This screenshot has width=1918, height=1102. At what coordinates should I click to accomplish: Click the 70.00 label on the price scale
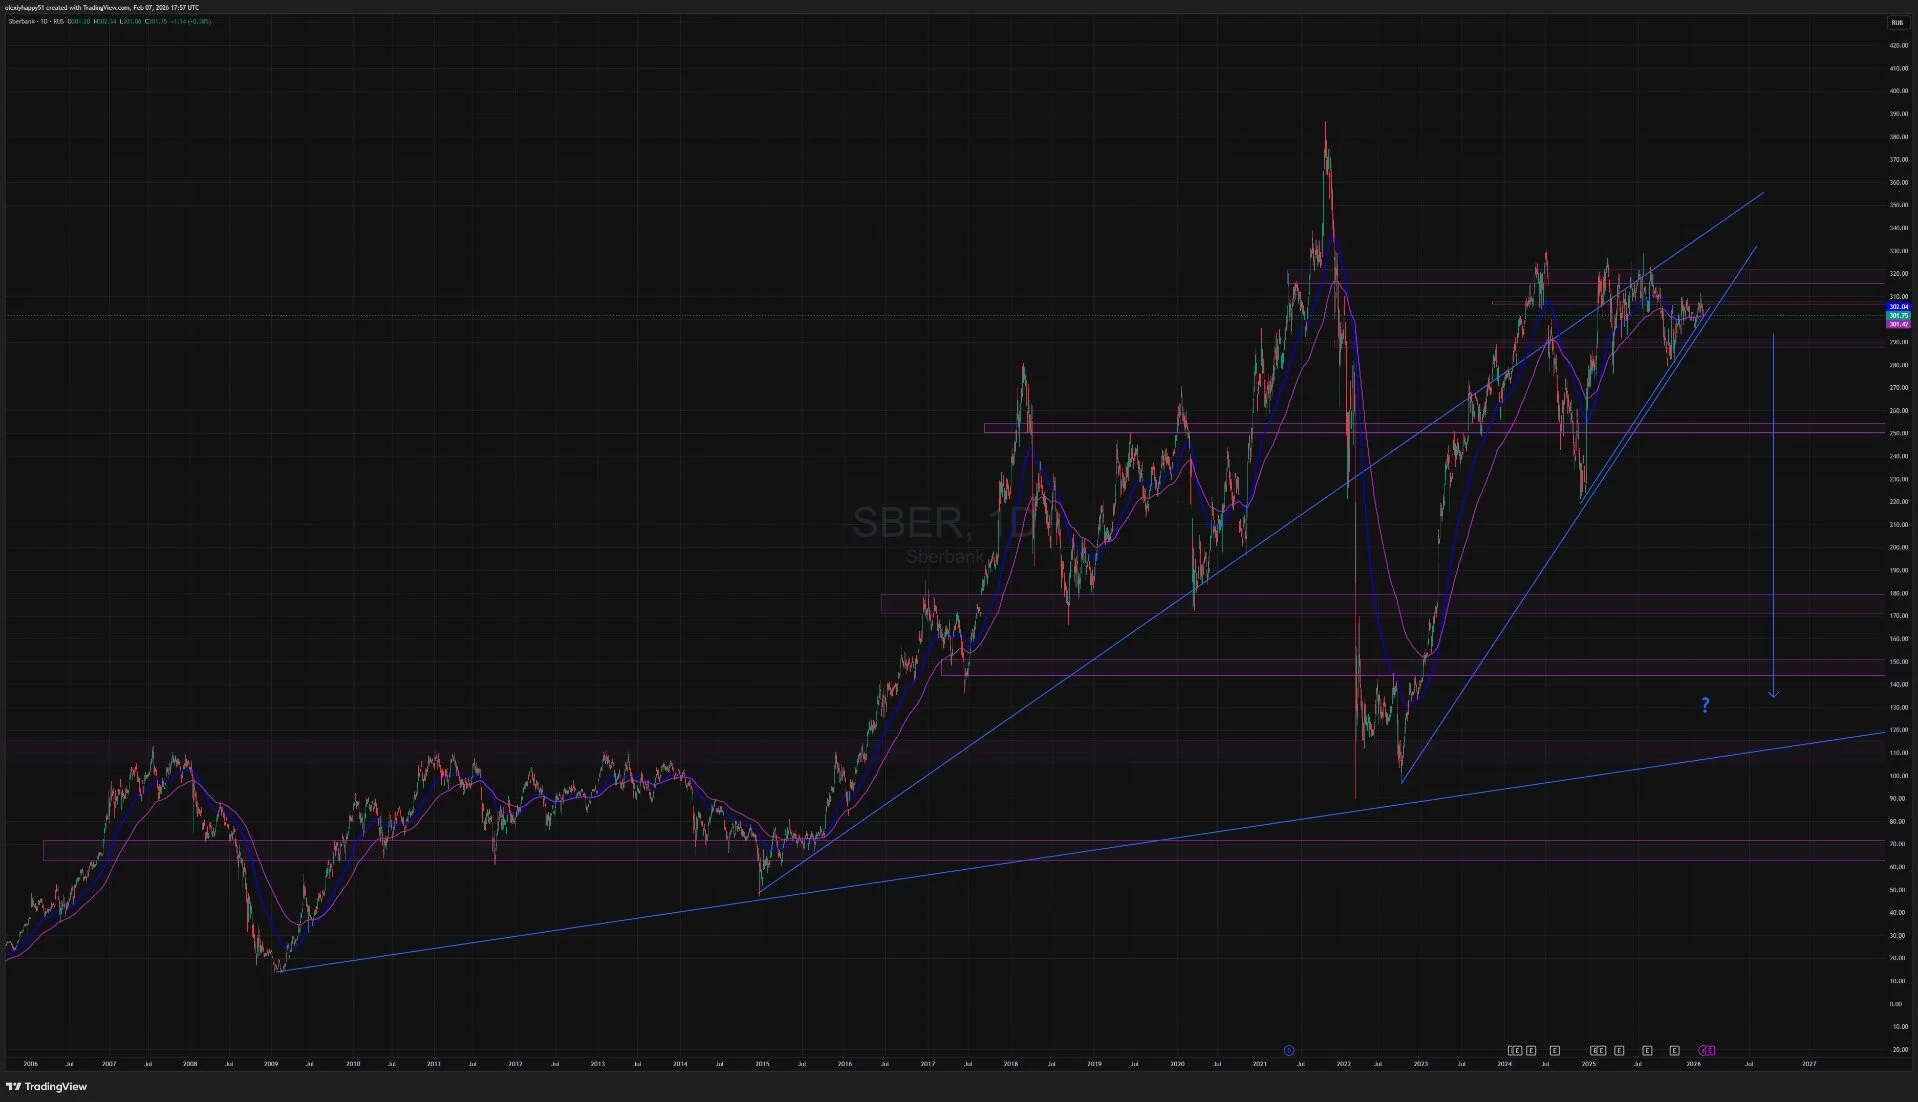click(x=1897, y=844)
